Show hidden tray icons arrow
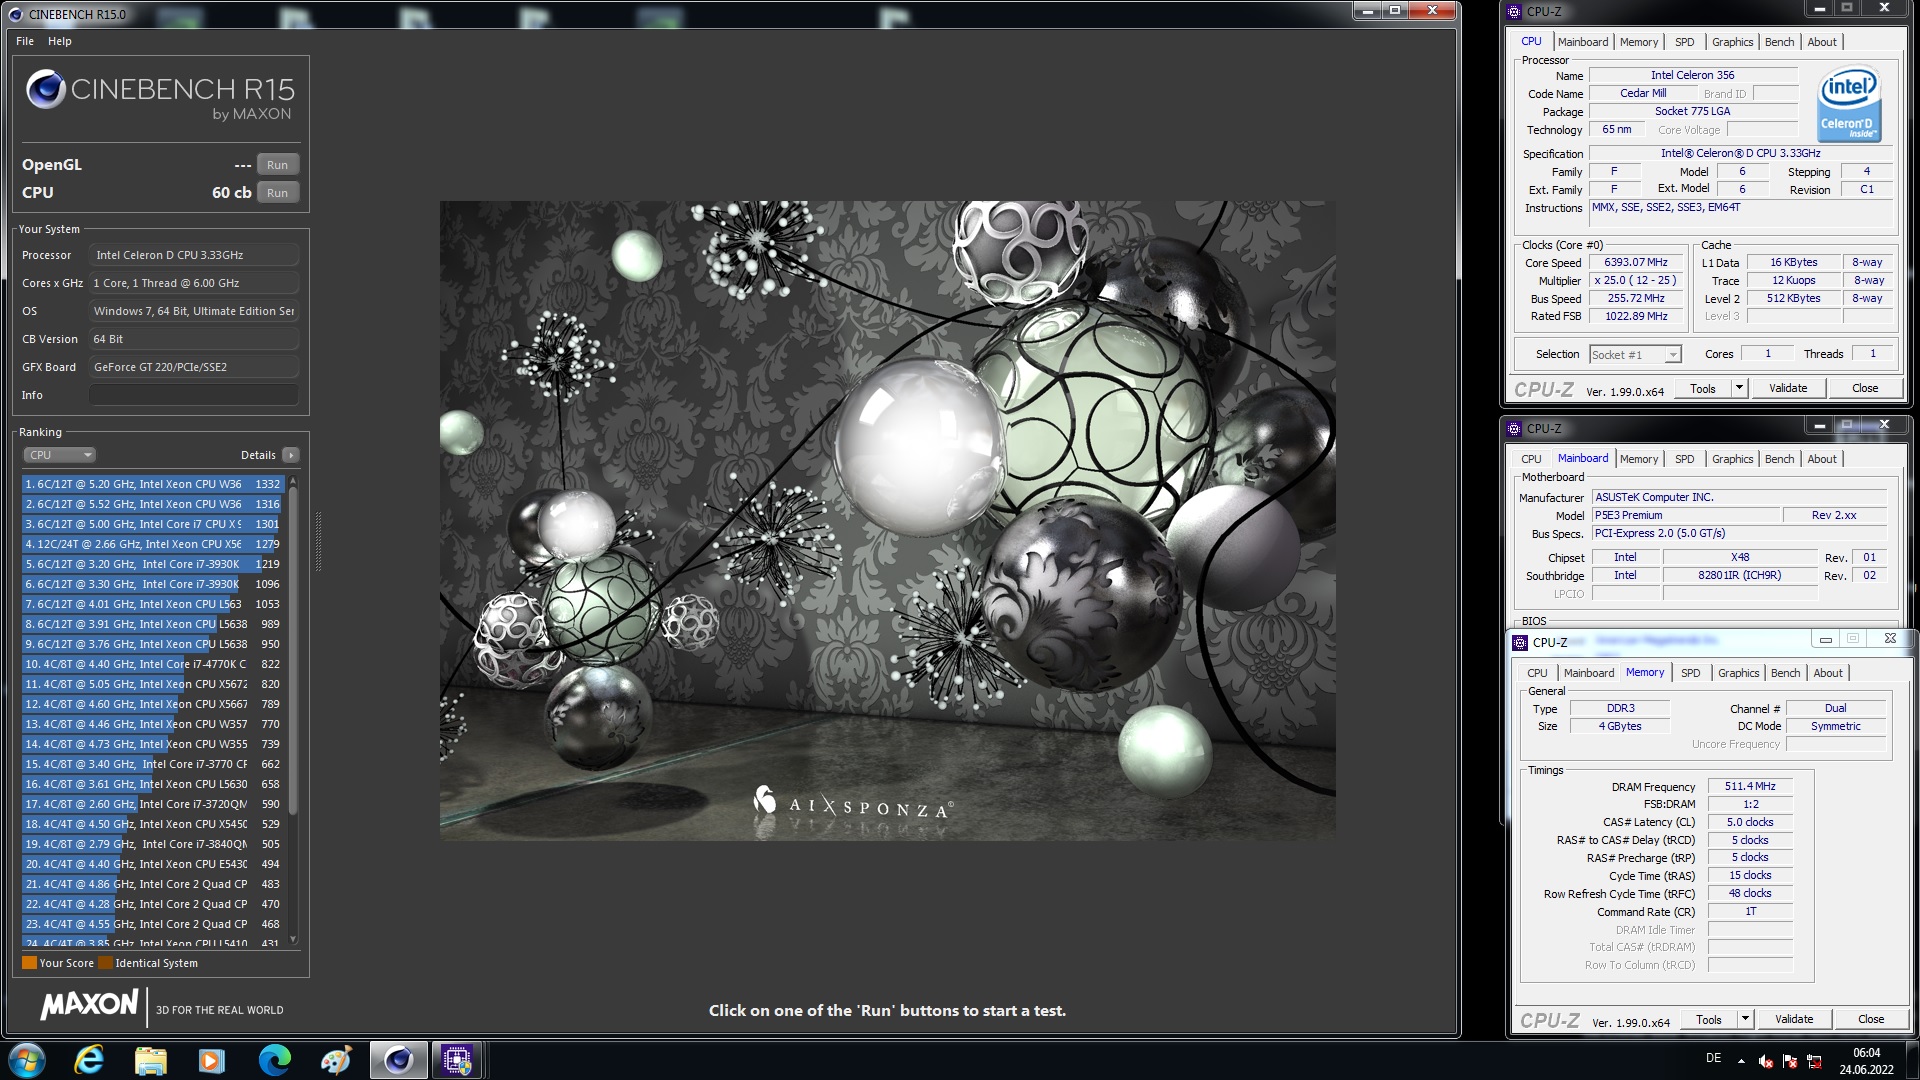Screen dimensions: 1920x1080 click(1741, 1061)
